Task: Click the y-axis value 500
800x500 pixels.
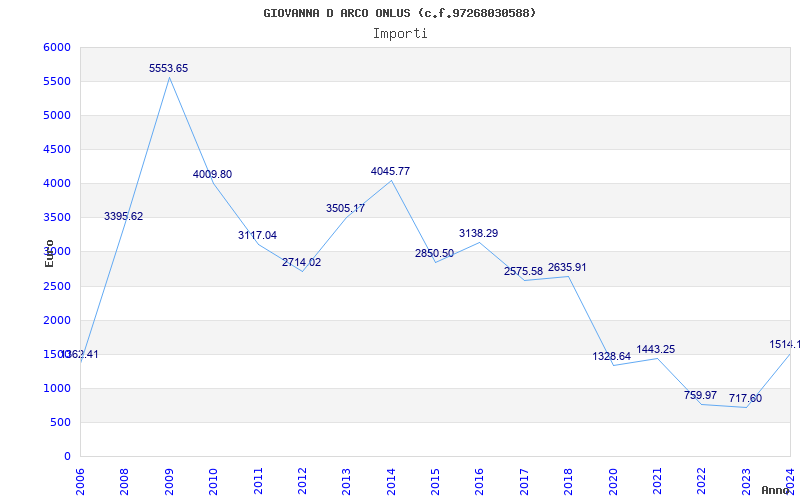Action: click(x=61, y=422)
